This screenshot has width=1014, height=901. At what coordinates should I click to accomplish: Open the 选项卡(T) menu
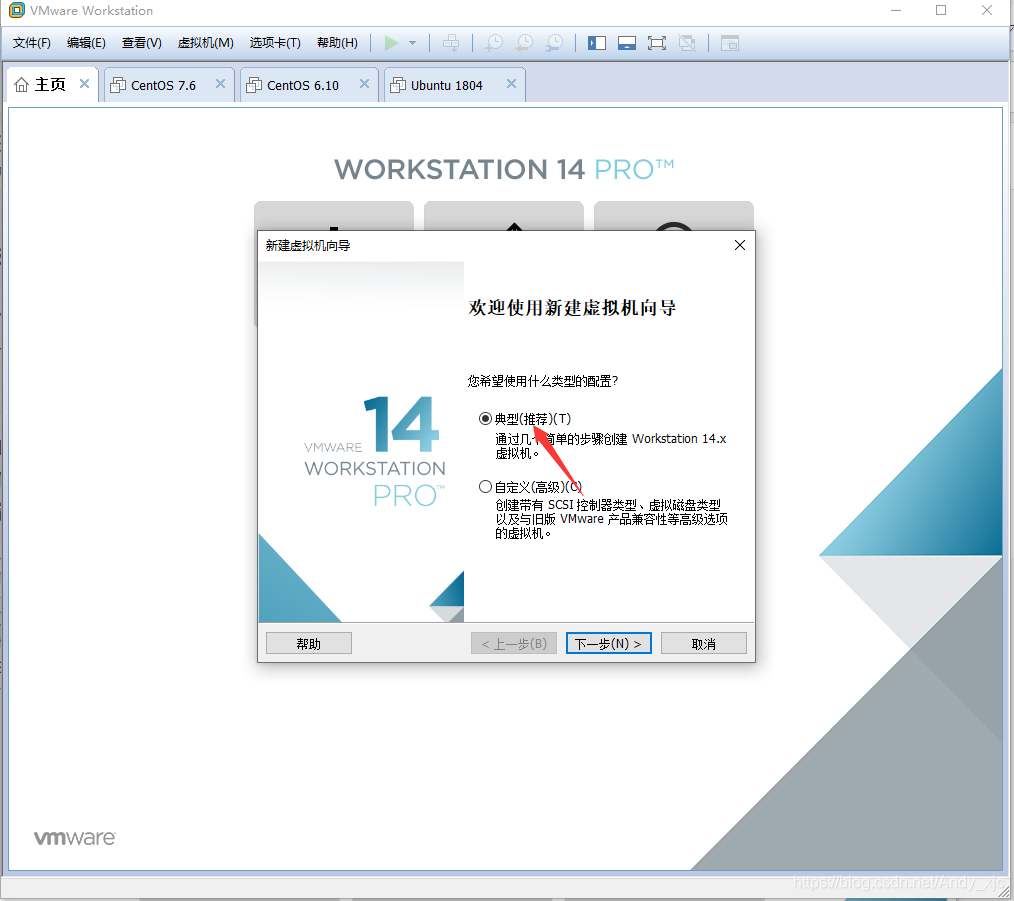click(x=275, y=43)
